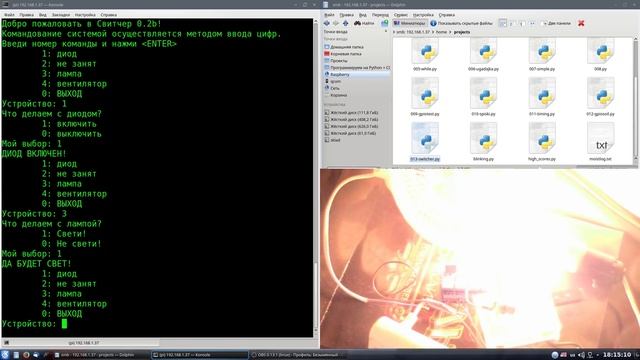Click Konsole tab labeled 192.168.1.37

coord(83,343)
